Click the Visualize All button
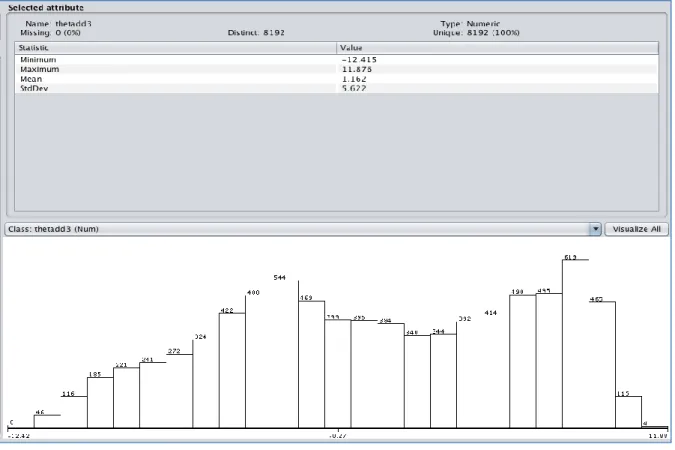Image resolution: width=675 pixels, height=450 pixels. pos(636,229)
